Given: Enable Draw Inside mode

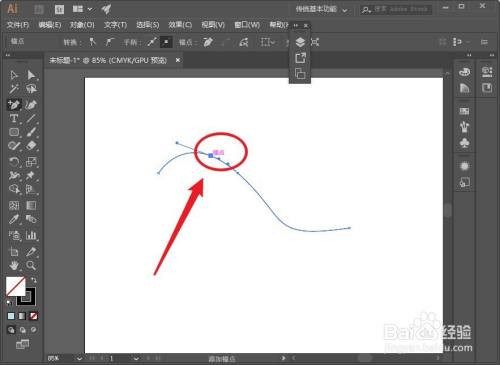Looking at the screenshot, I should (x=33, y=330).
